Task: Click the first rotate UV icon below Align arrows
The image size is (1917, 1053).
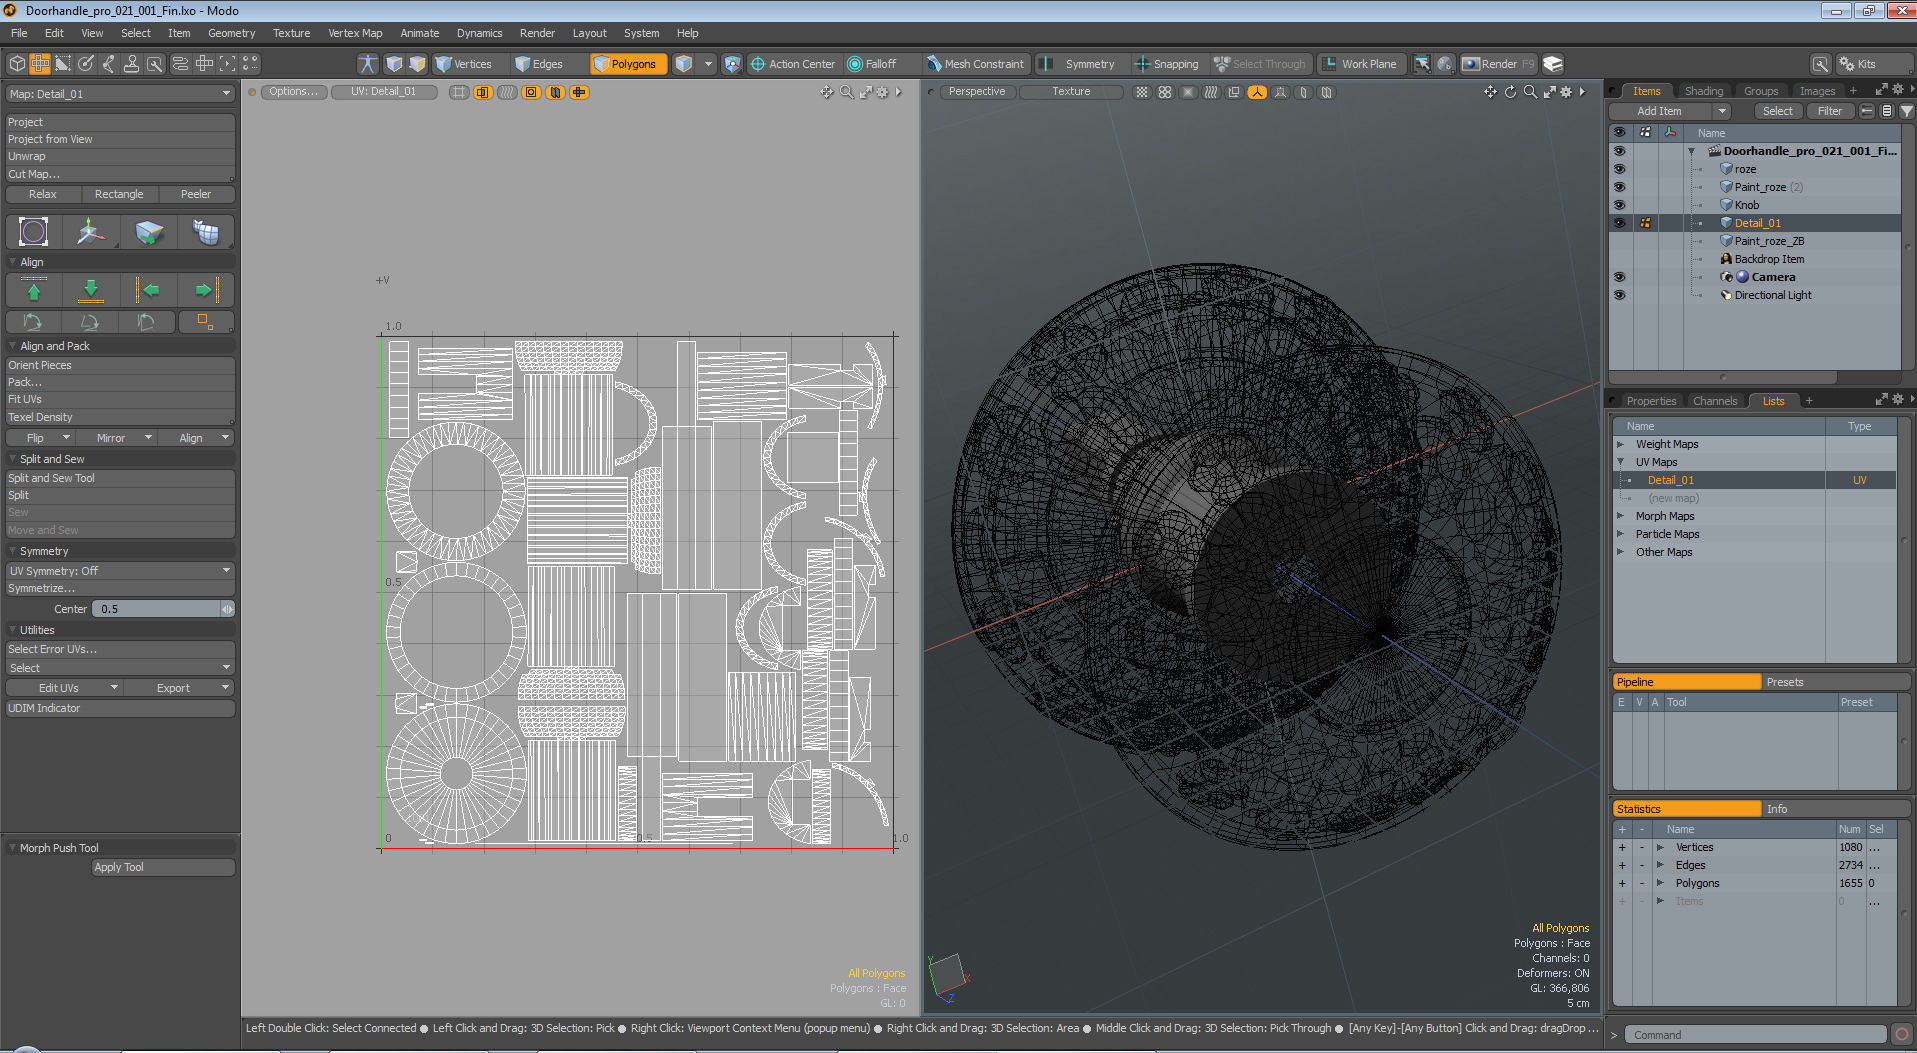Action: pos(33,321)
